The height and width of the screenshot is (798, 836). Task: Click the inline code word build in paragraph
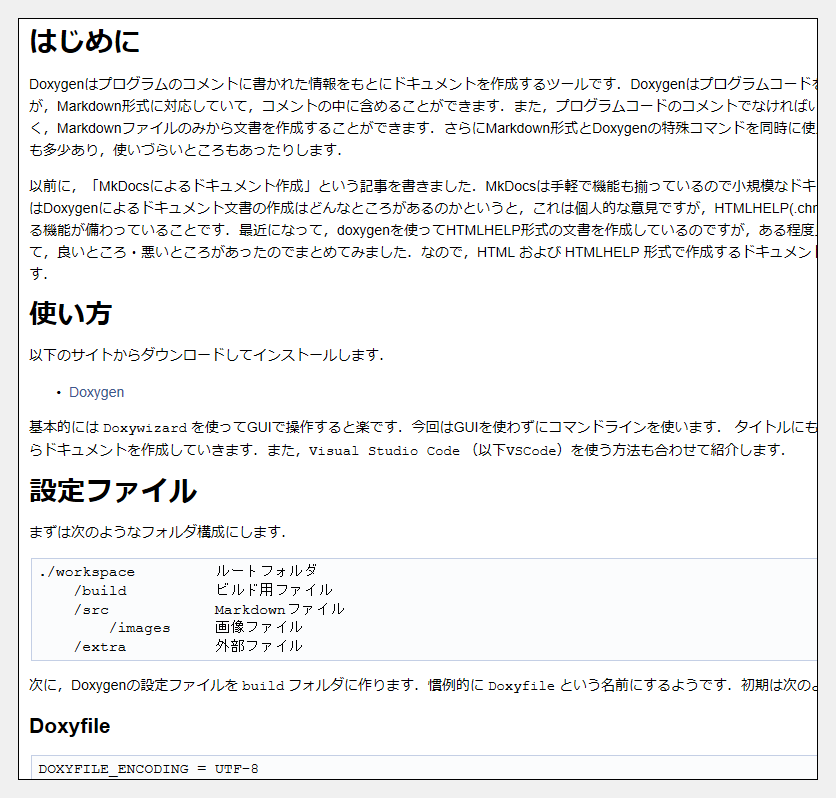pos(263,686)
